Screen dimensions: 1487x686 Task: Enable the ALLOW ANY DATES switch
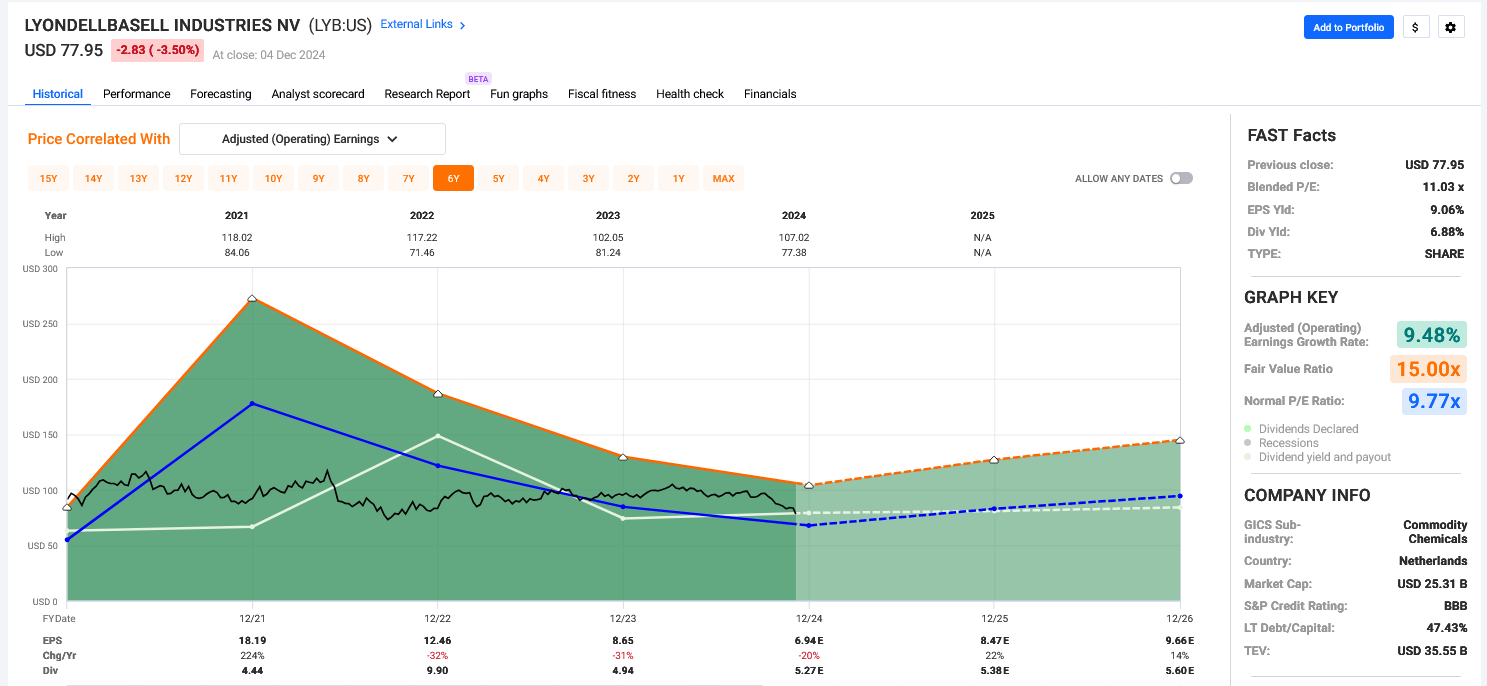click(1180, 176)
